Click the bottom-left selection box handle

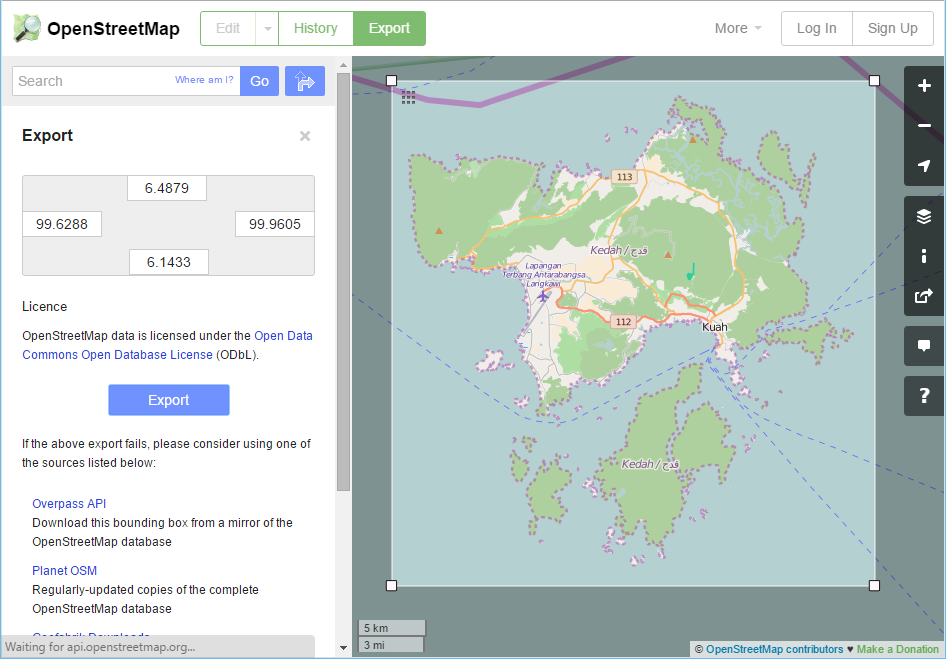click(392, 585)
